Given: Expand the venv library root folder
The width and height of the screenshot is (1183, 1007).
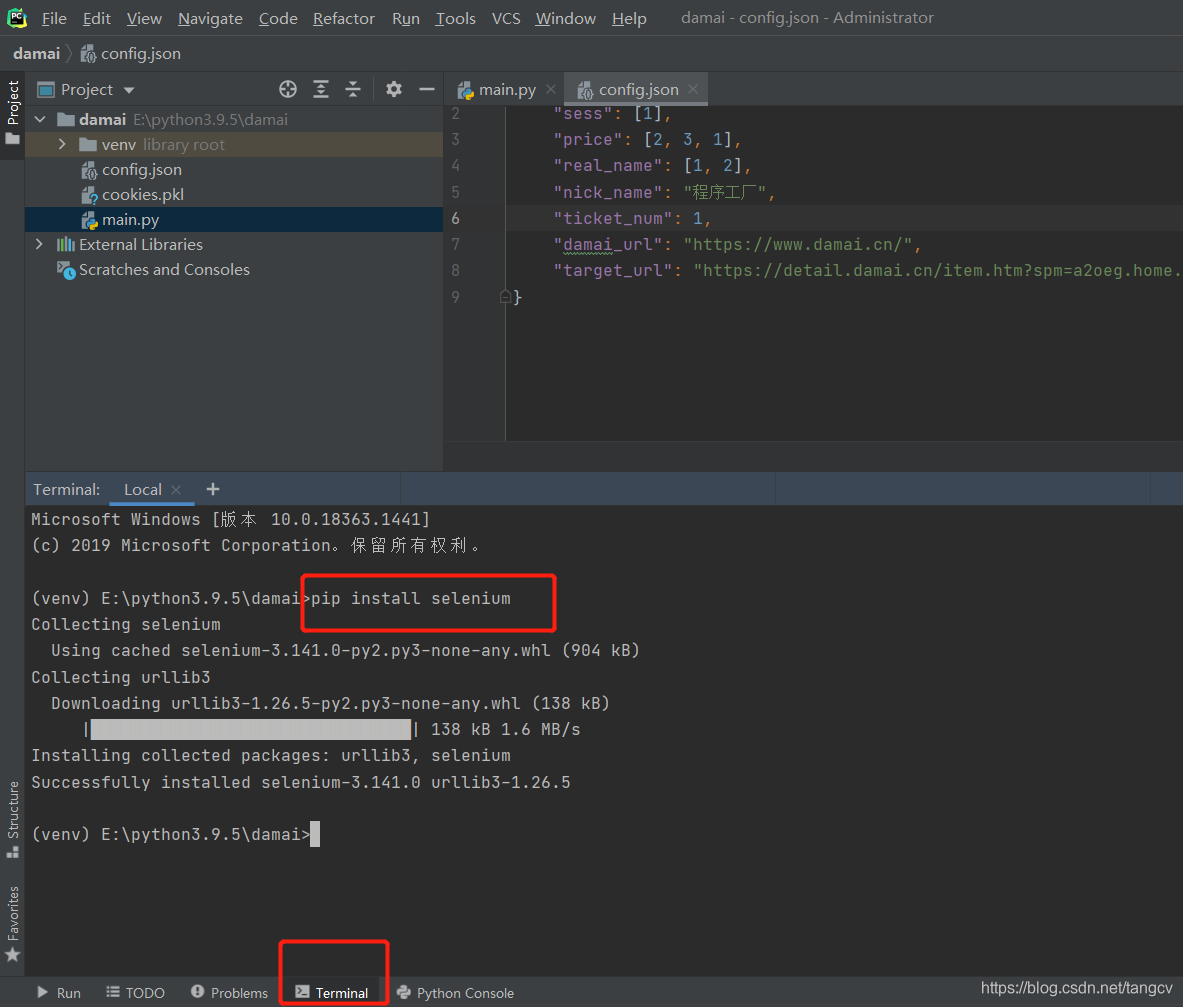Looking at the screenshot, I should tap(63, 144).
